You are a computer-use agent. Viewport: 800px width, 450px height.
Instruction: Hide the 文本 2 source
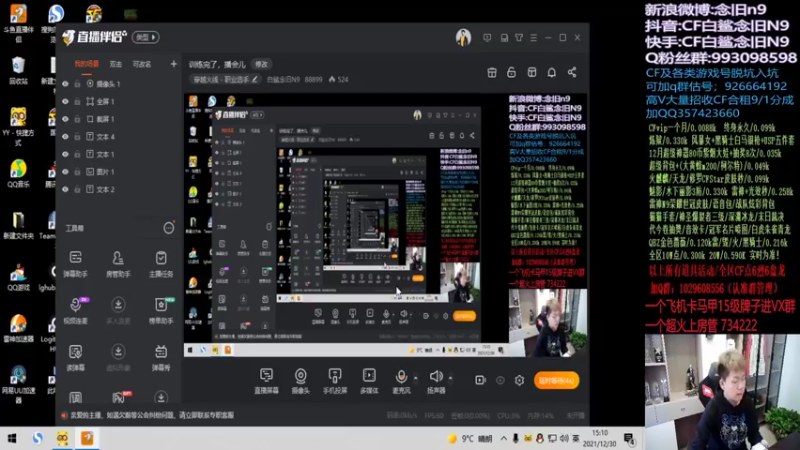(x=65, y=189)
